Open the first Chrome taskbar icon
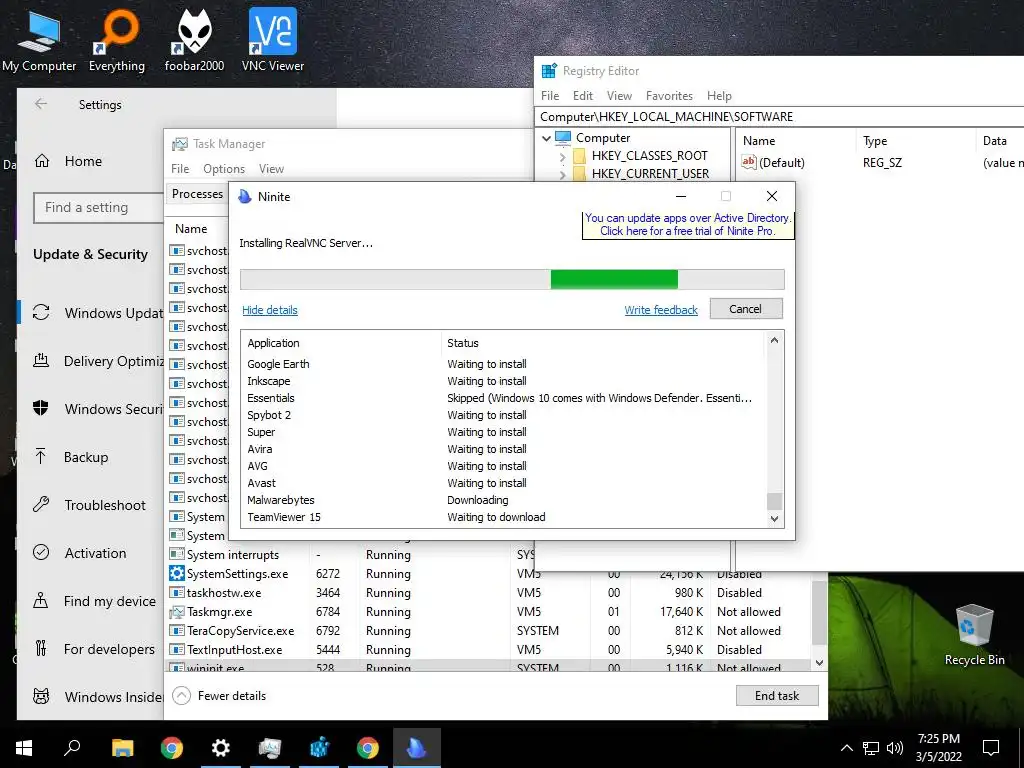This screenshot has width=1024, height=768. pos(172,748)
